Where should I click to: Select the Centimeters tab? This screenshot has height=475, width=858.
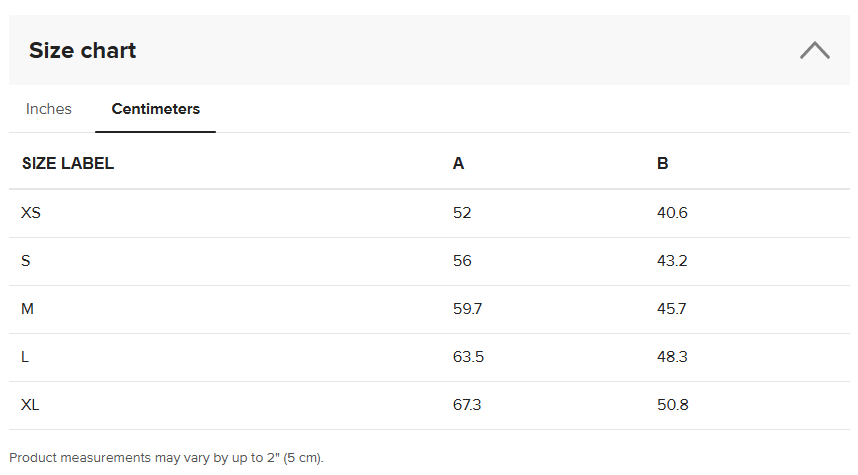155,109
